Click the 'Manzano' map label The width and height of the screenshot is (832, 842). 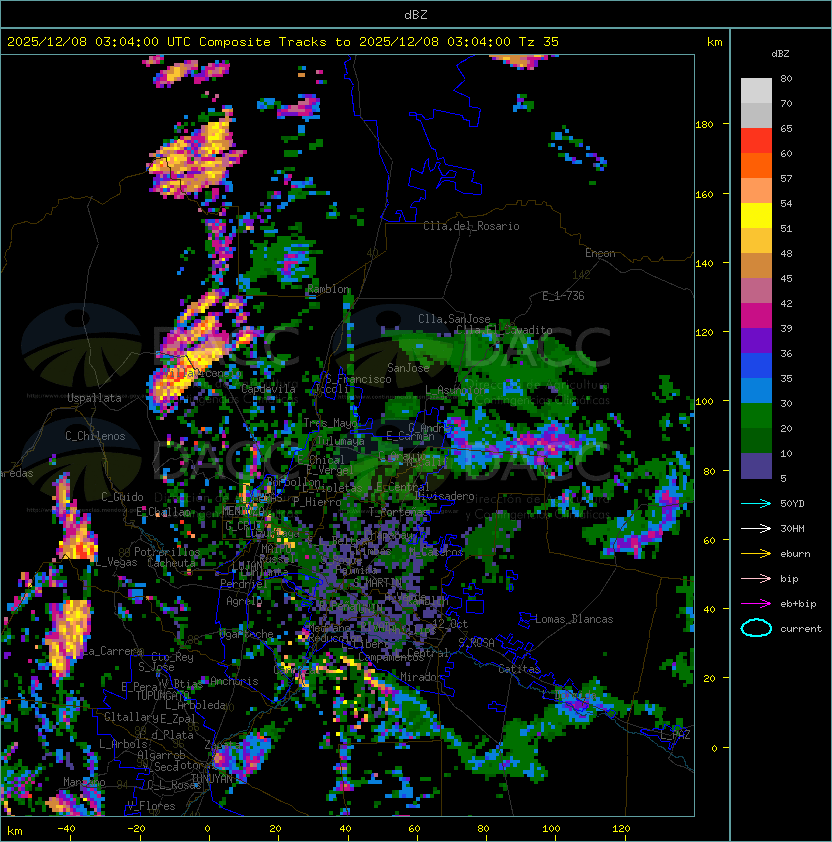coord(84,782)
